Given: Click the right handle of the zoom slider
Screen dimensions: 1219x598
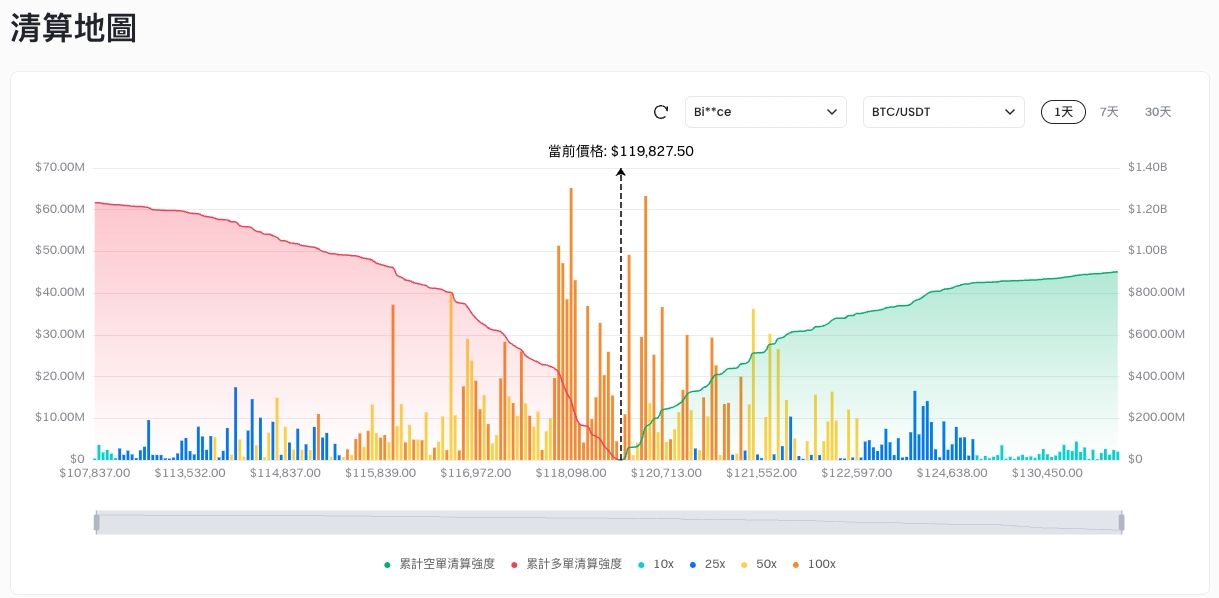Looking at the screenshot, I should pos(1121,522).
